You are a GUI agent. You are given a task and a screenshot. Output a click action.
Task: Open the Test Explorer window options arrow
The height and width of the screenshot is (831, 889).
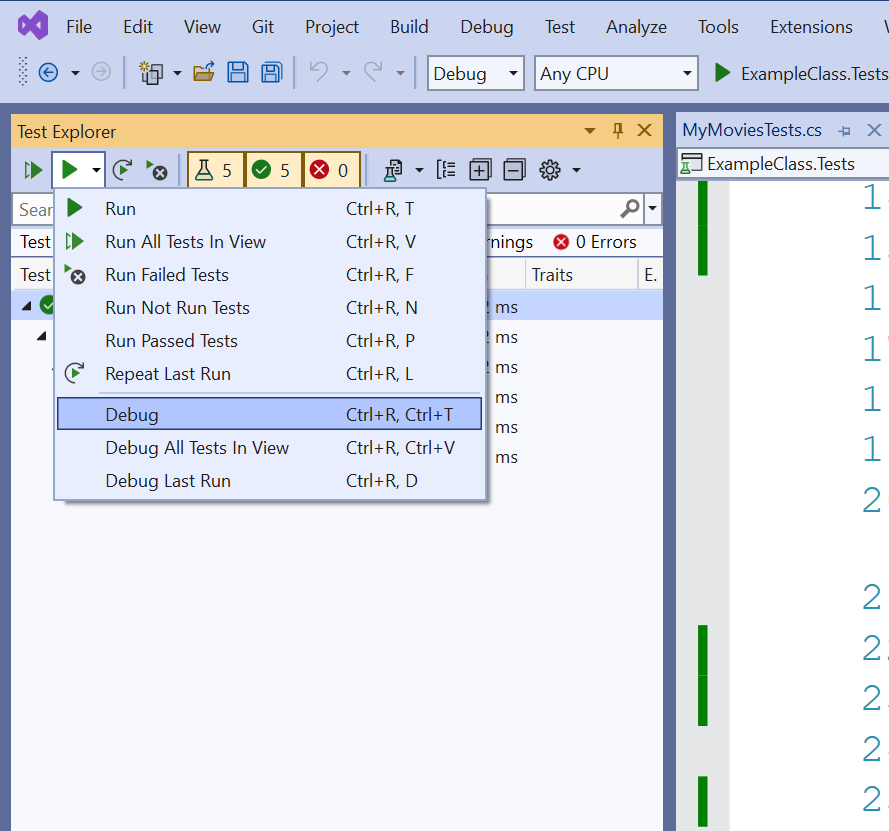pos(590,131)
